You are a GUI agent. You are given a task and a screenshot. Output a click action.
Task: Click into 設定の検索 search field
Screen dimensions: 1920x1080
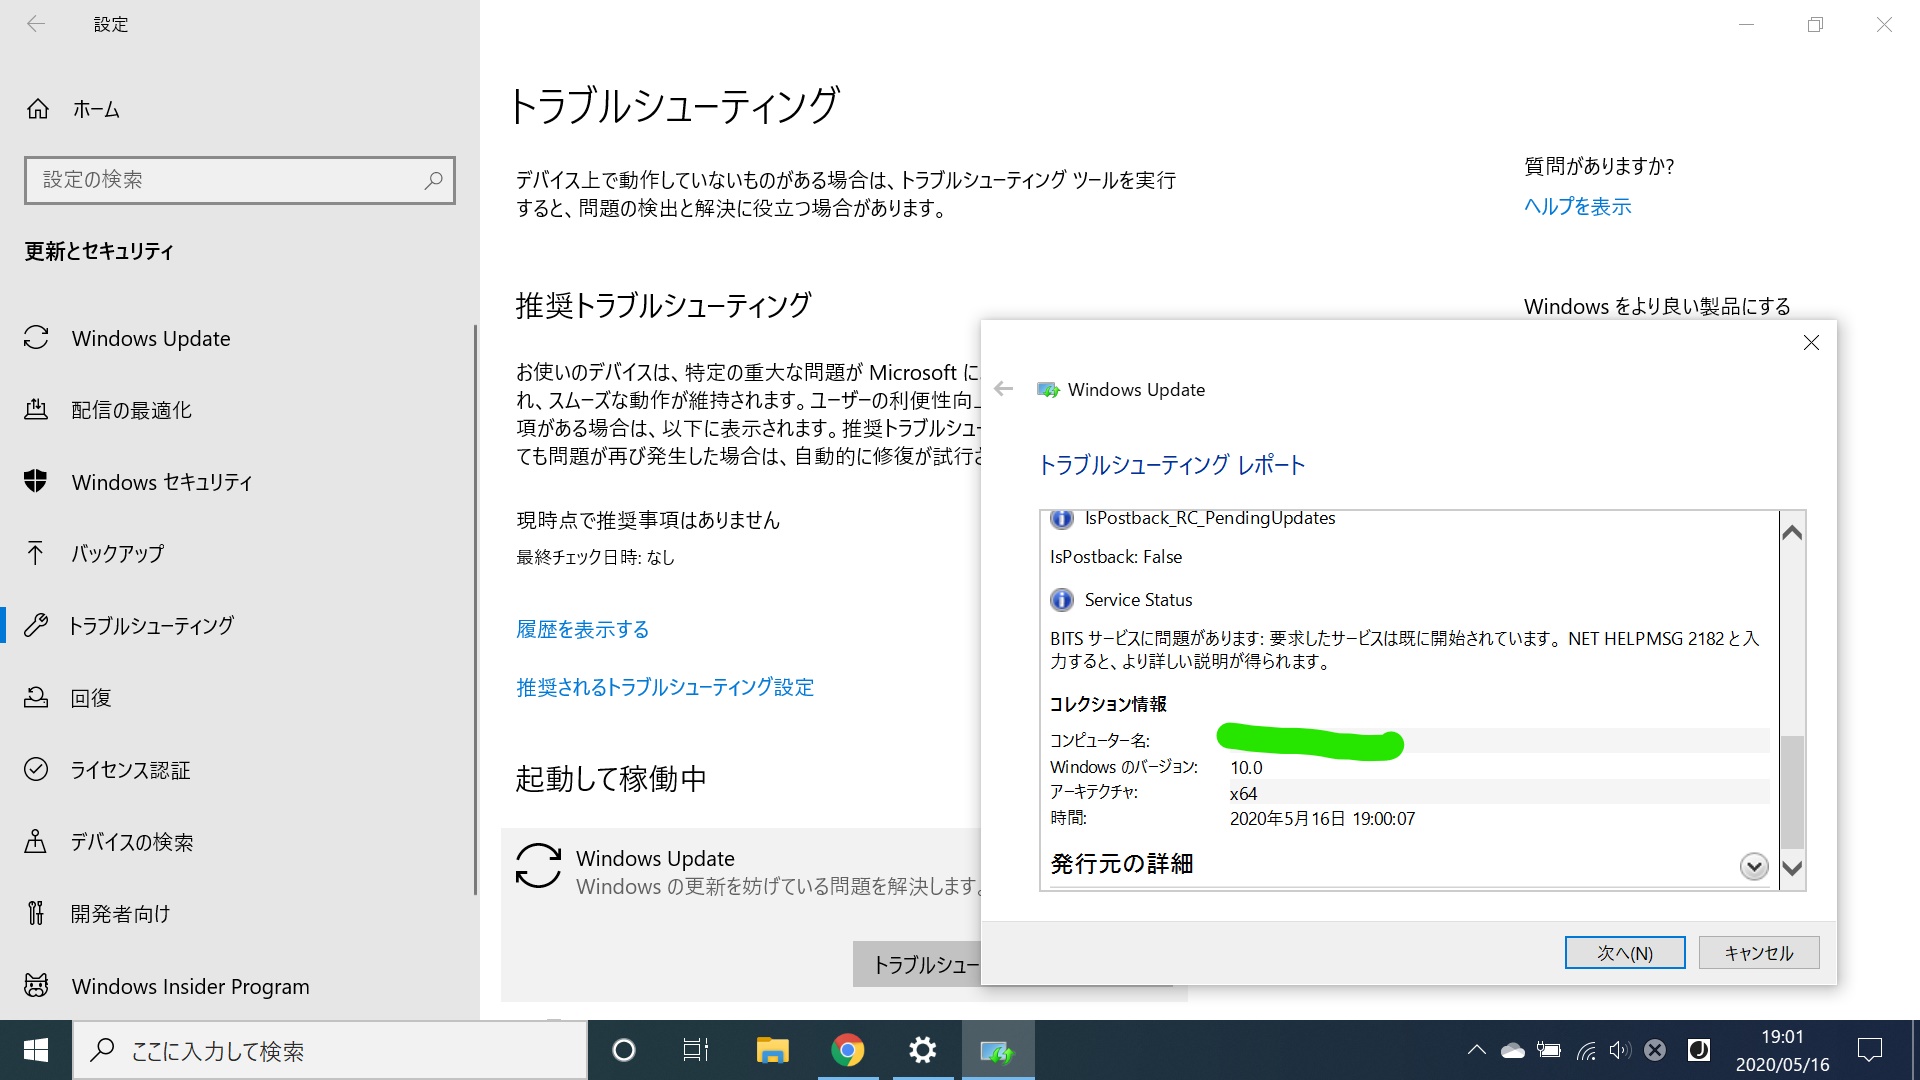(240, 180)
